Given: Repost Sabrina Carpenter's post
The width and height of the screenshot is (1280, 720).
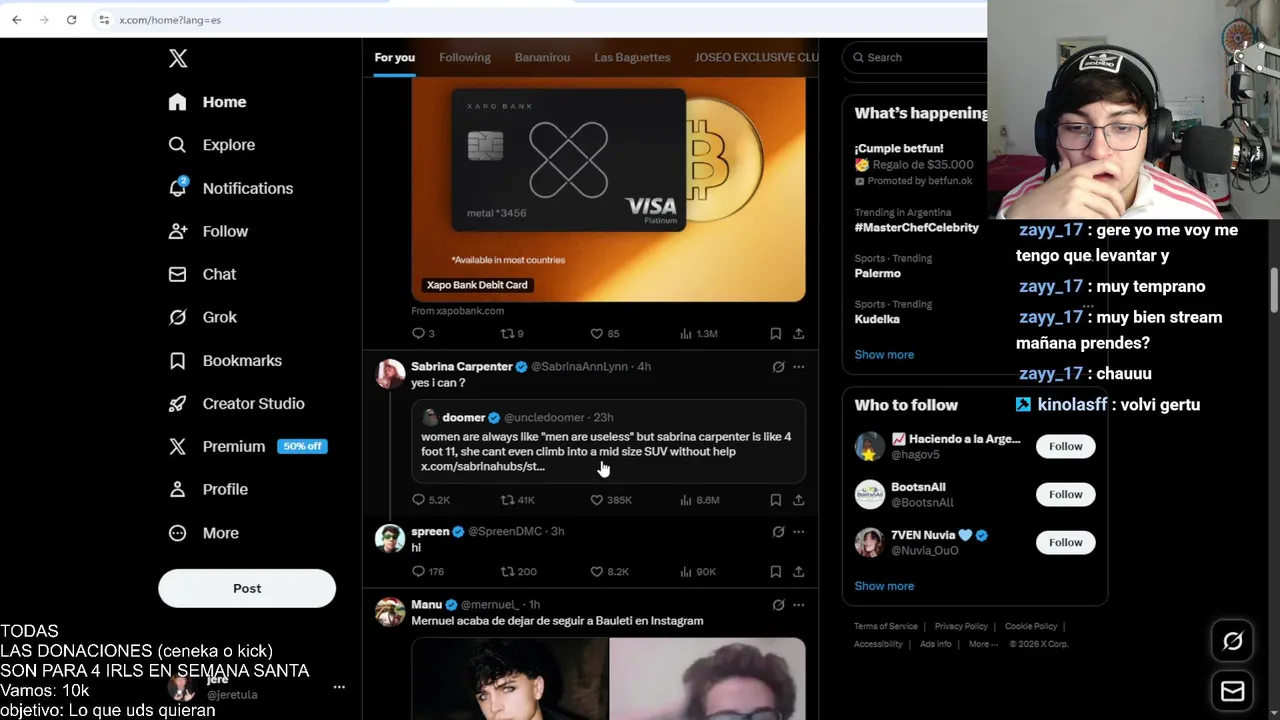Looking at the screenshot, I should pyautogui.click(x=517, y=499).
